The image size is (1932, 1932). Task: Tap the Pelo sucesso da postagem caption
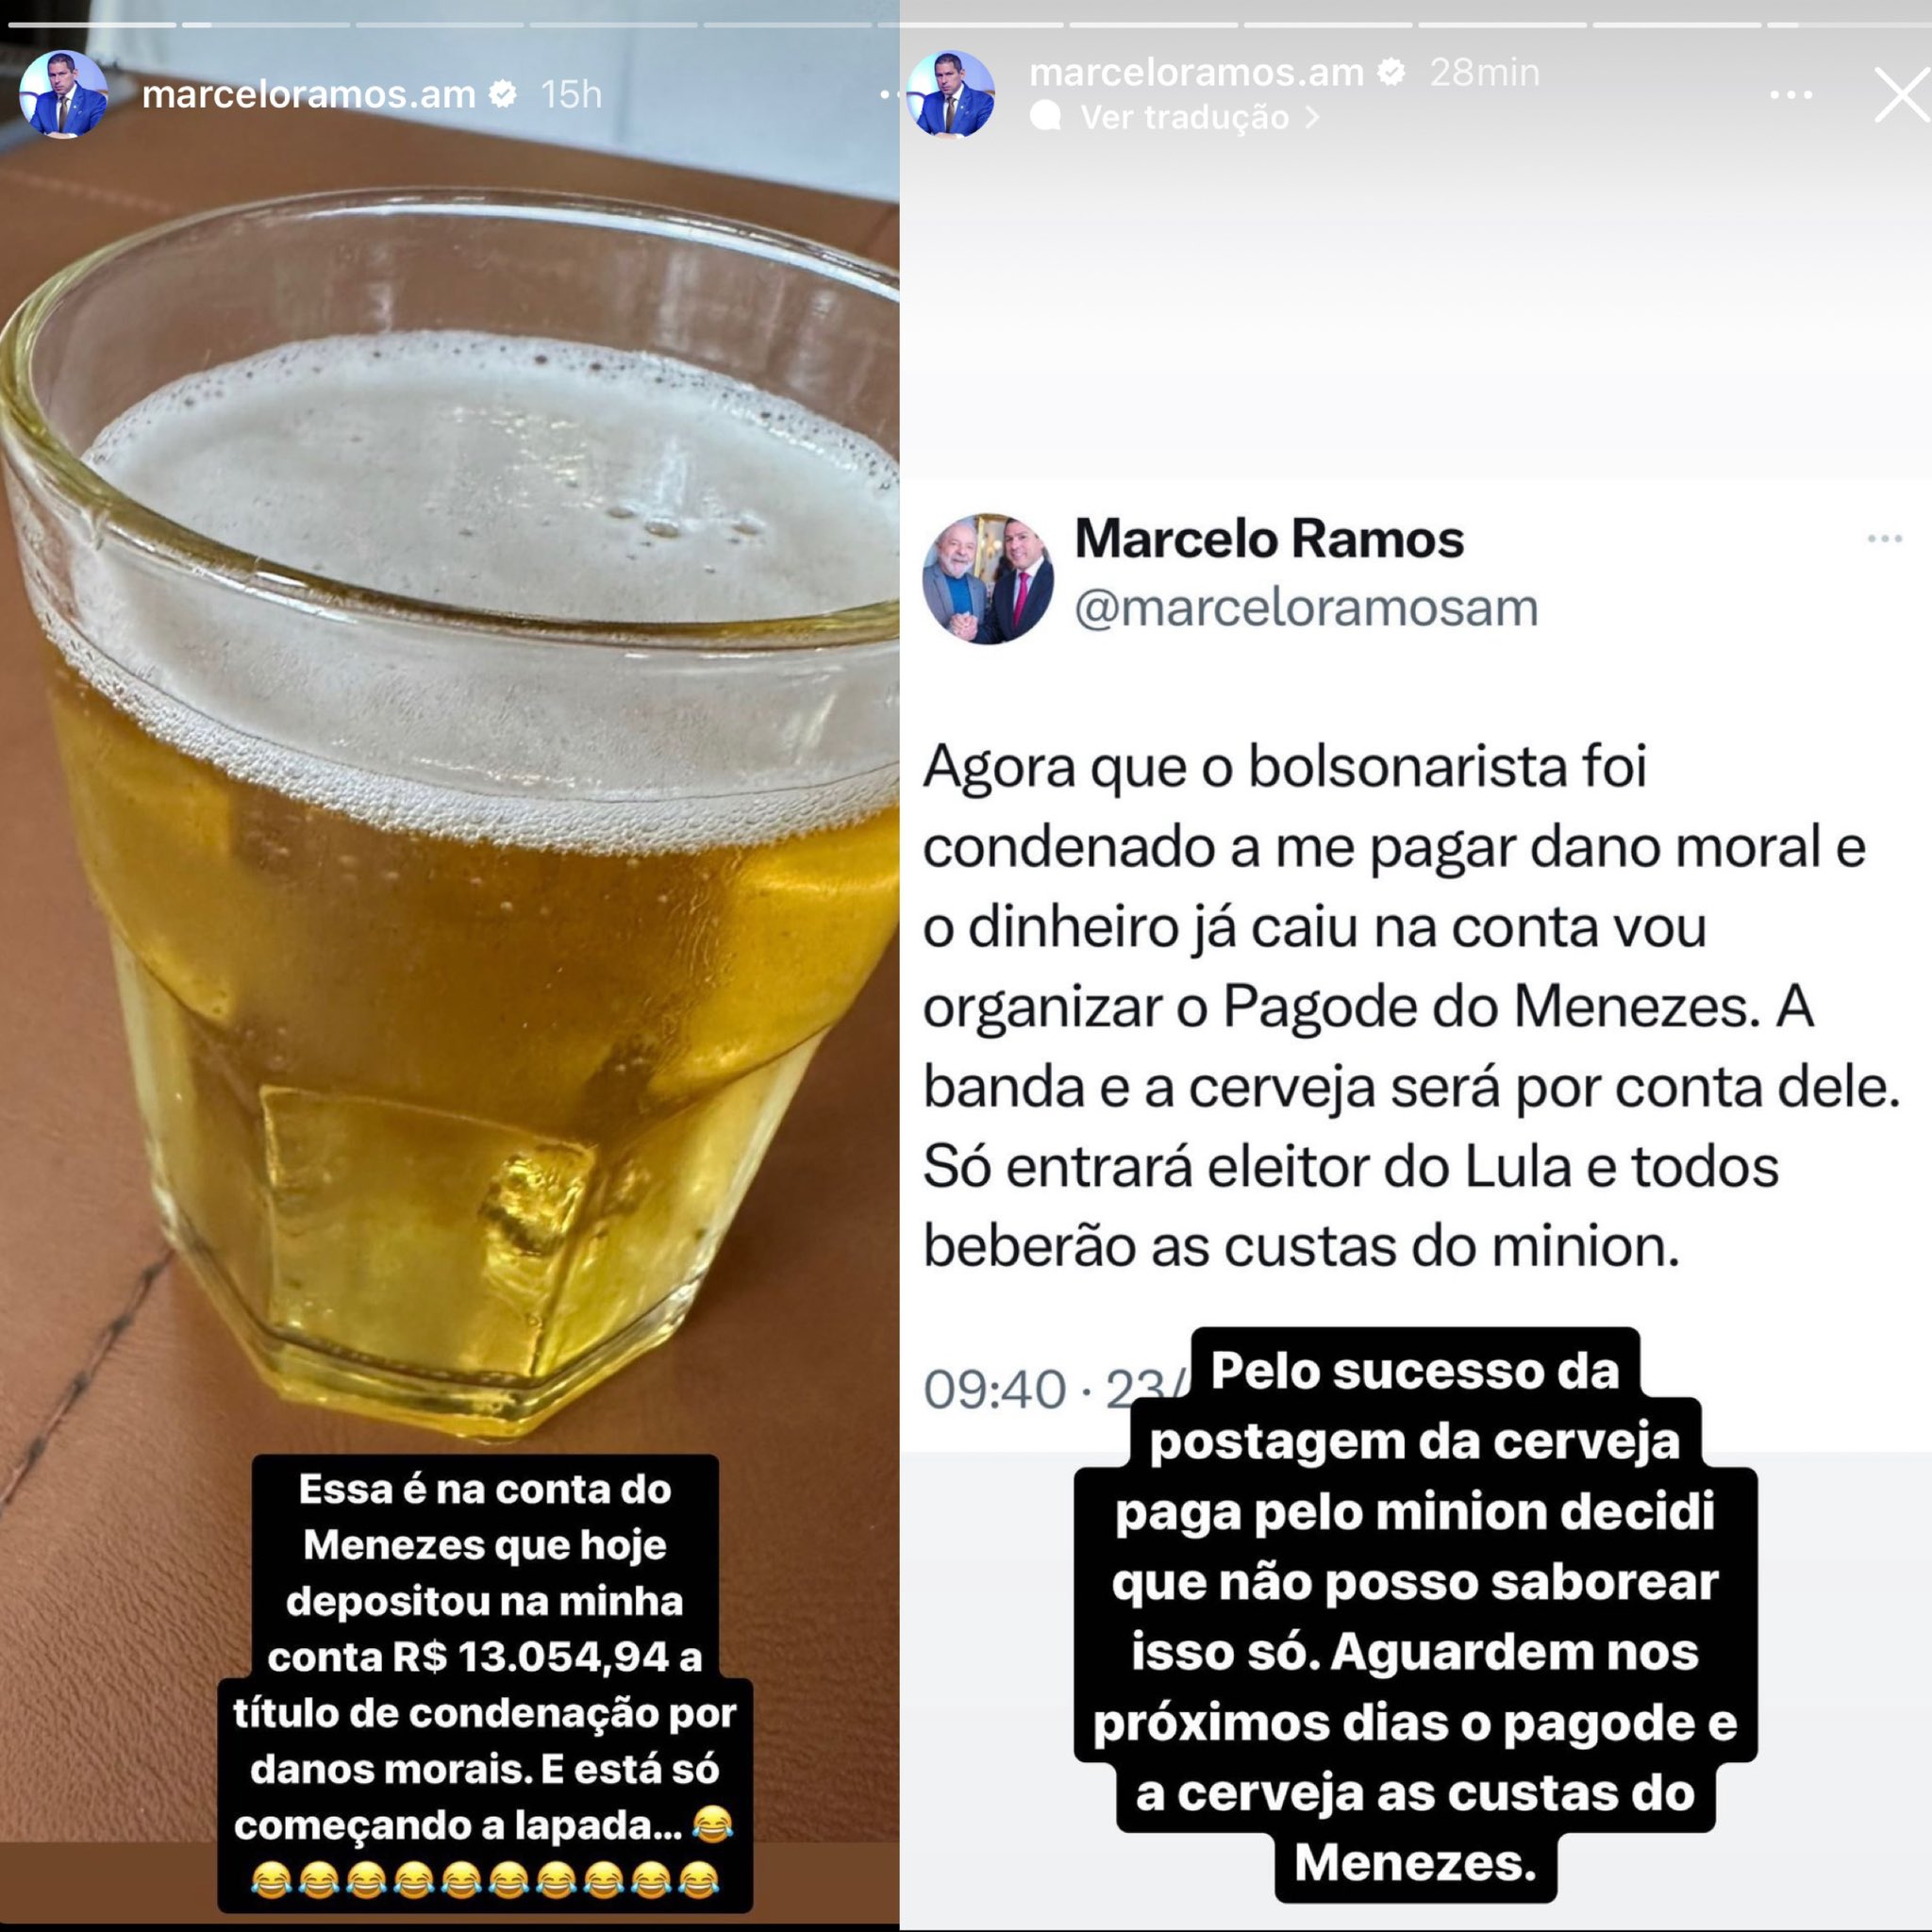pos(1415,1615)
